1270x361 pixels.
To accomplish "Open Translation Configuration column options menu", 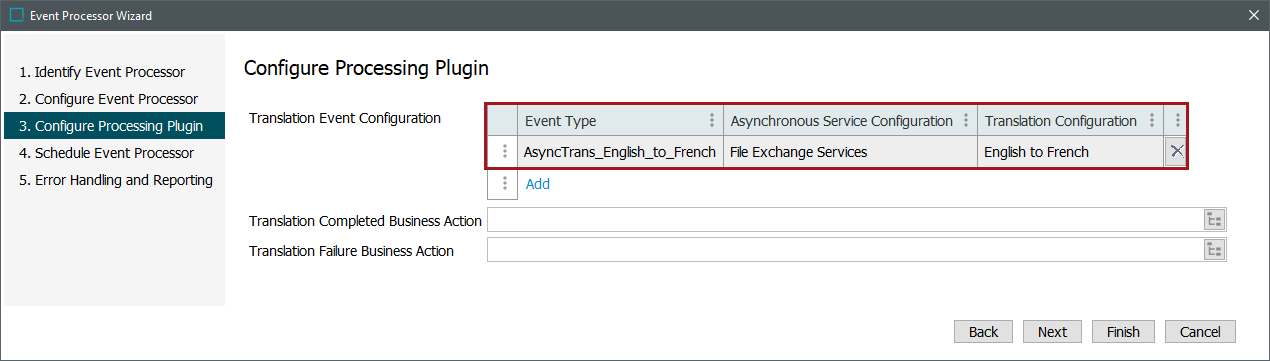I will [1152, 121].
